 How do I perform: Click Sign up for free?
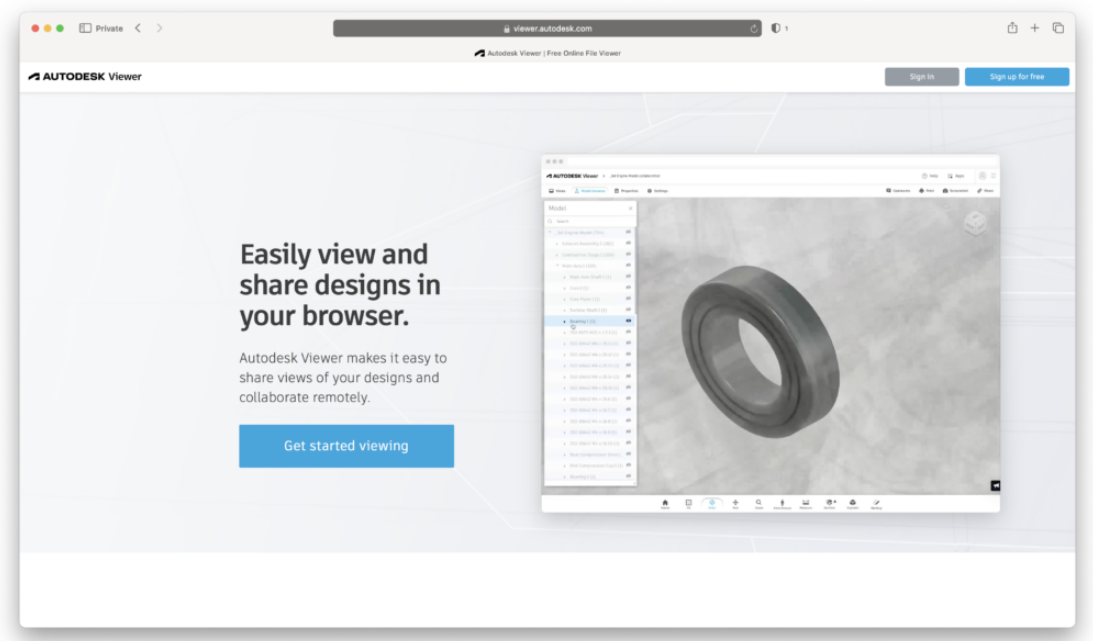tap(1017, 77)
